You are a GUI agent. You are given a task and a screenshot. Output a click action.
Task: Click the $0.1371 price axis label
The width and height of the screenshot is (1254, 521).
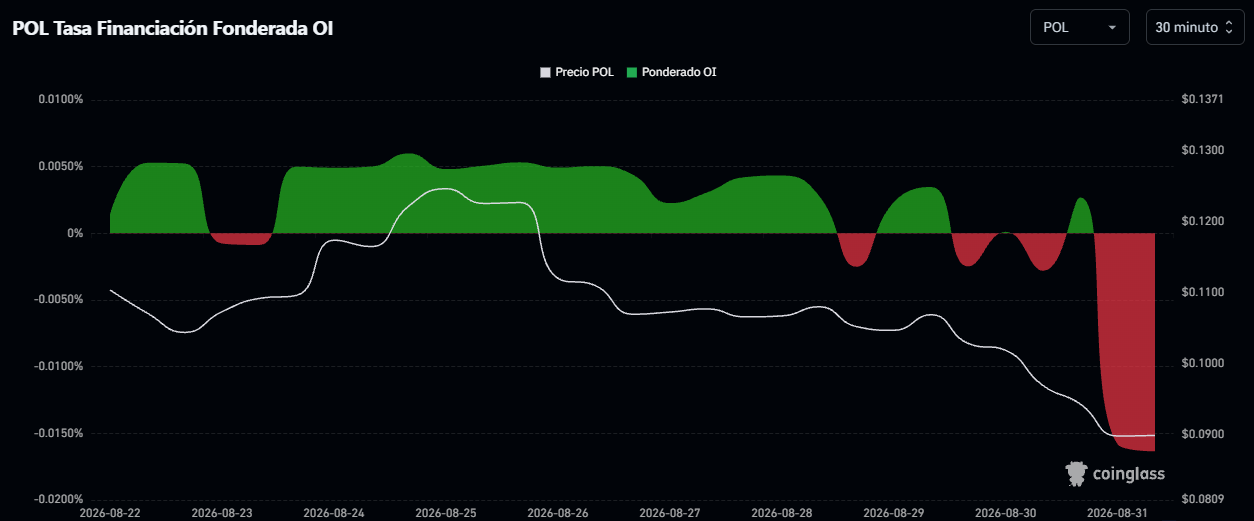coord(1202,100)
